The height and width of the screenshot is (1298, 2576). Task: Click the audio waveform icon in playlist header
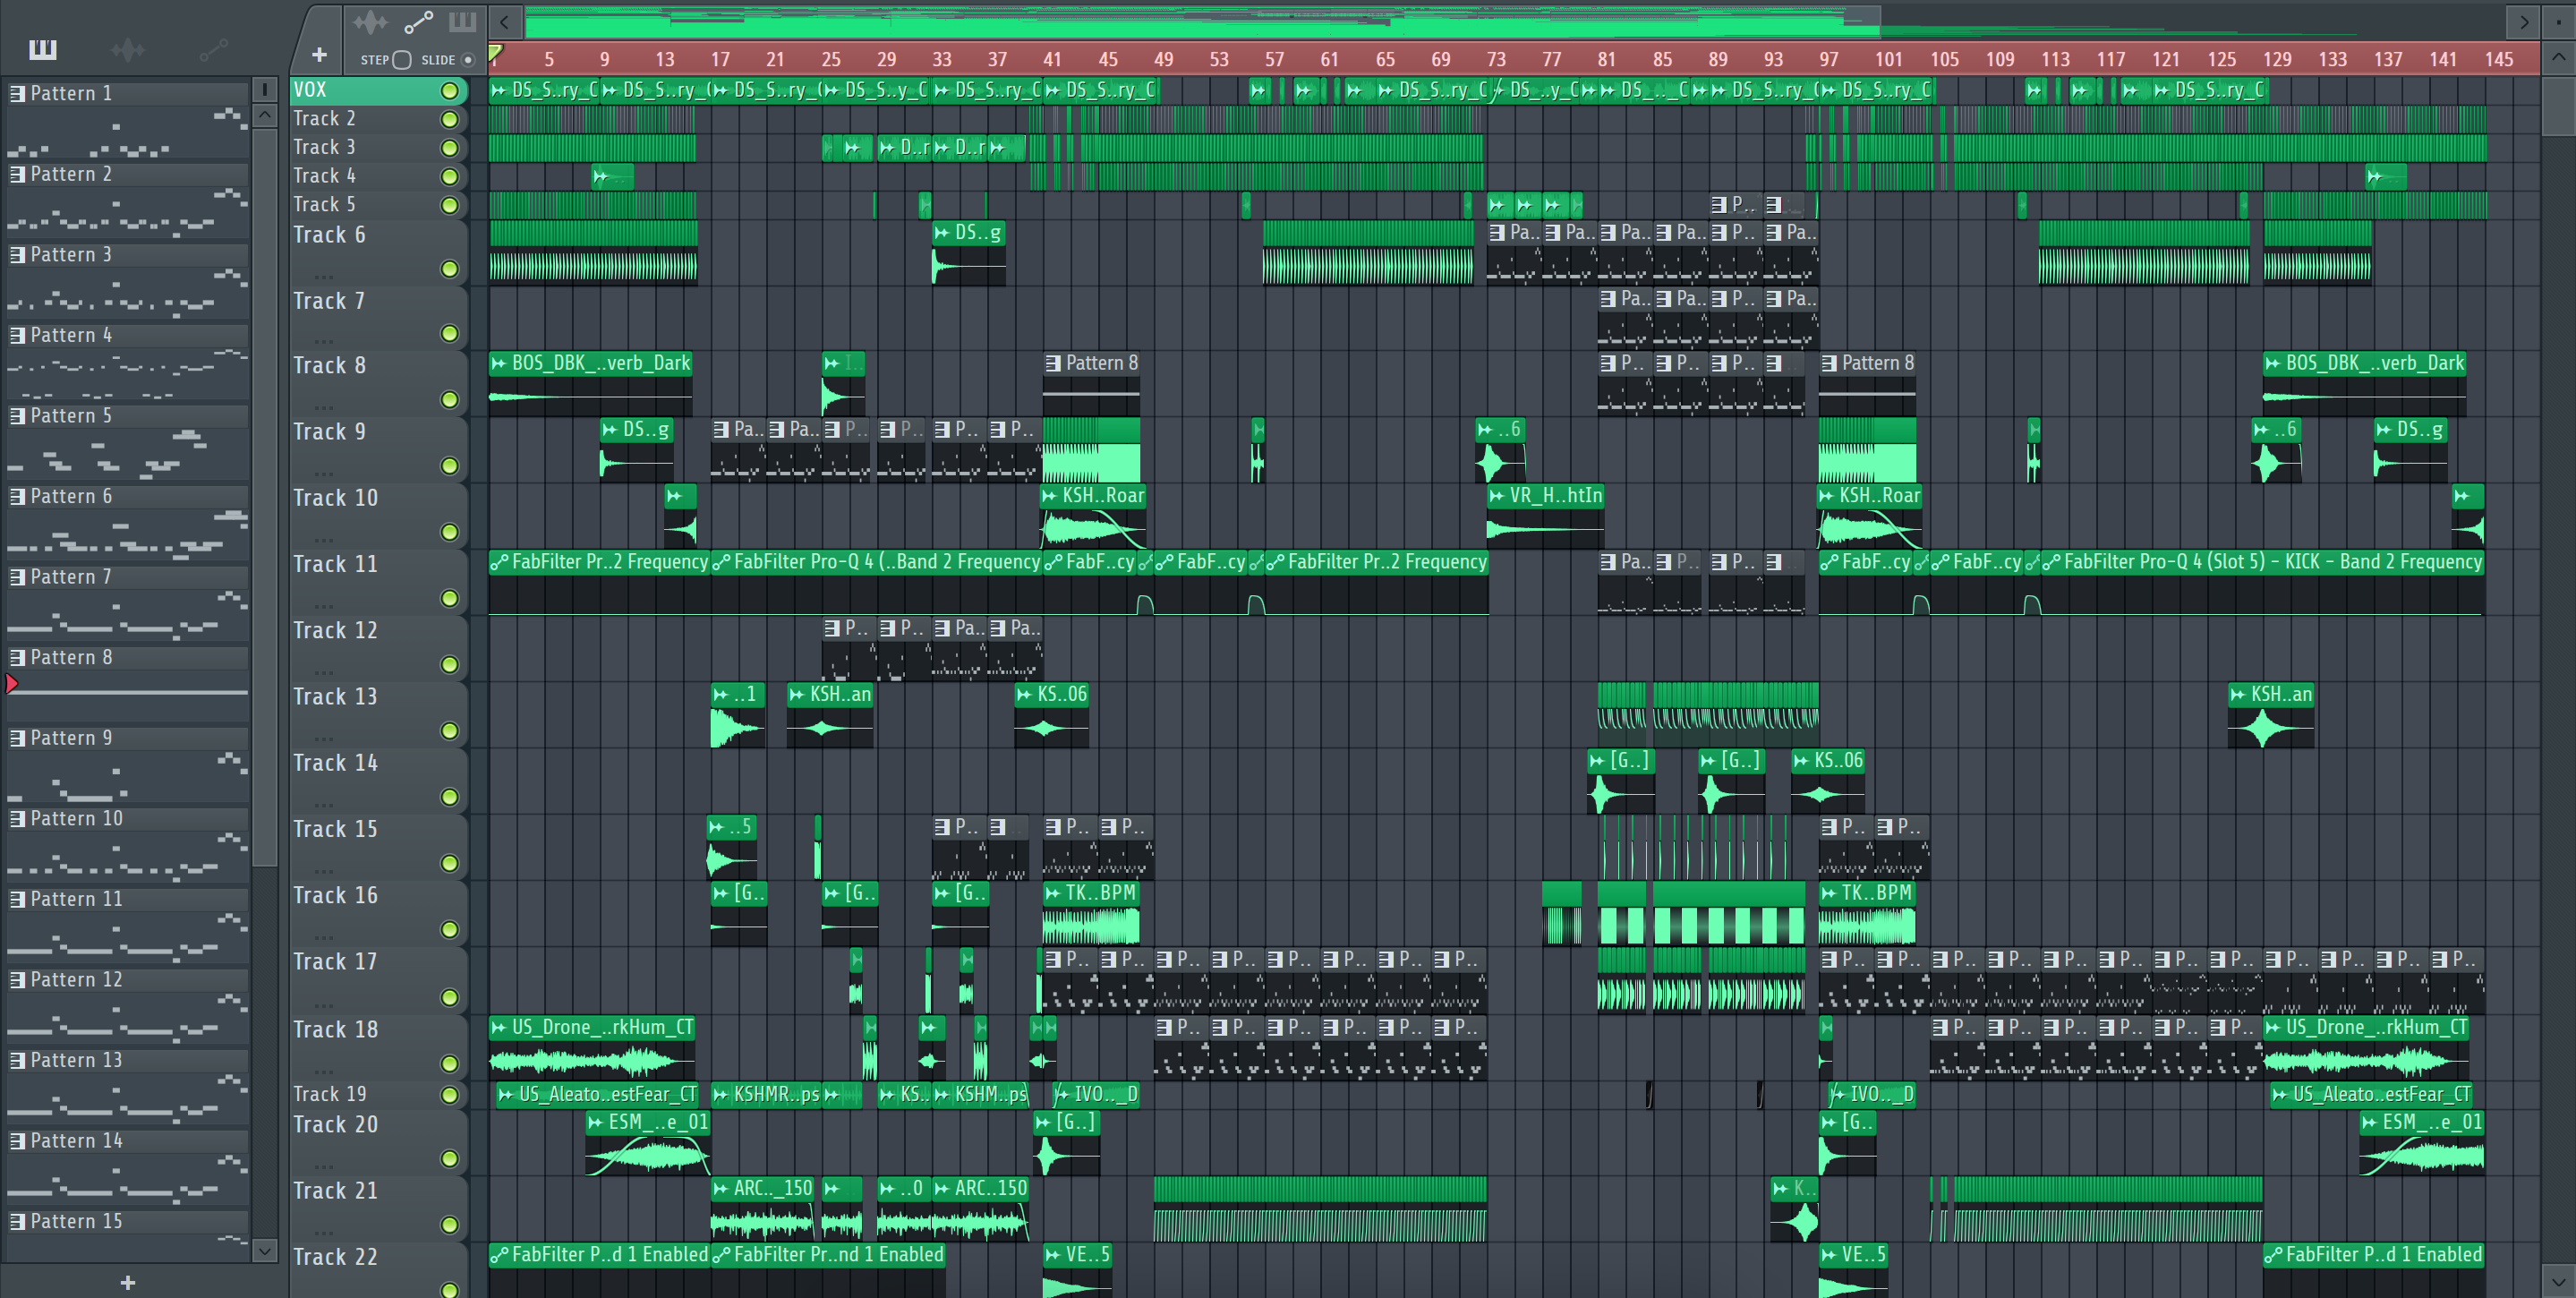pyautogui.click(x=370, y=21)
